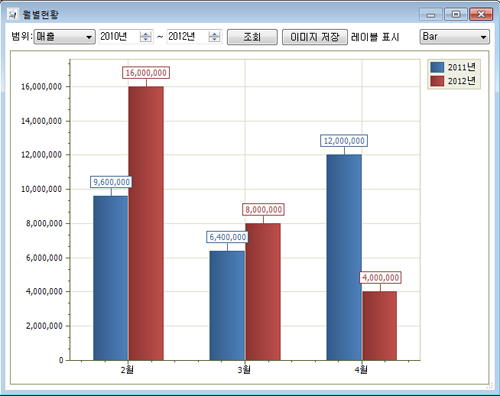Click the 2월 x-axis label
500x396 pixels.
pos(127,370)
